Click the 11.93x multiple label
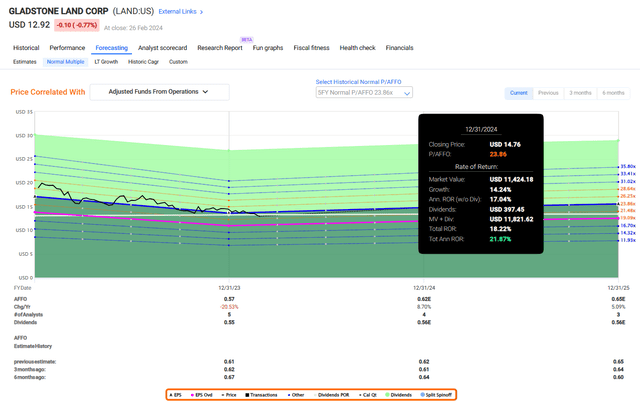 click(x=628, y=240)
